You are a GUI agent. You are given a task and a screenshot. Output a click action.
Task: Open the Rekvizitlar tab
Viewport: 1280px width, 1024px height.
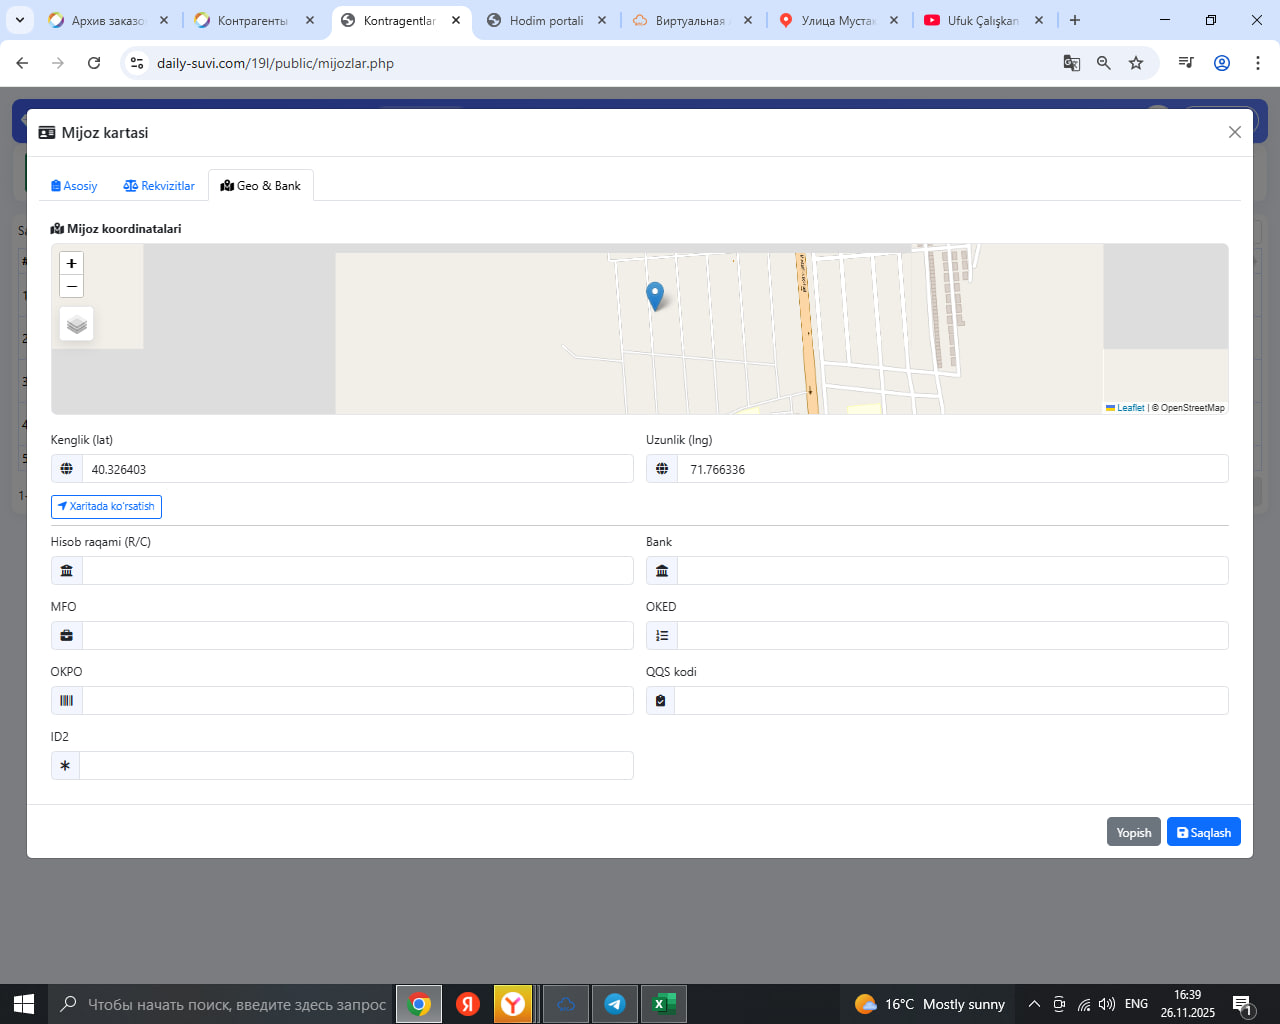pyautogui.click(x=159, y=186)
